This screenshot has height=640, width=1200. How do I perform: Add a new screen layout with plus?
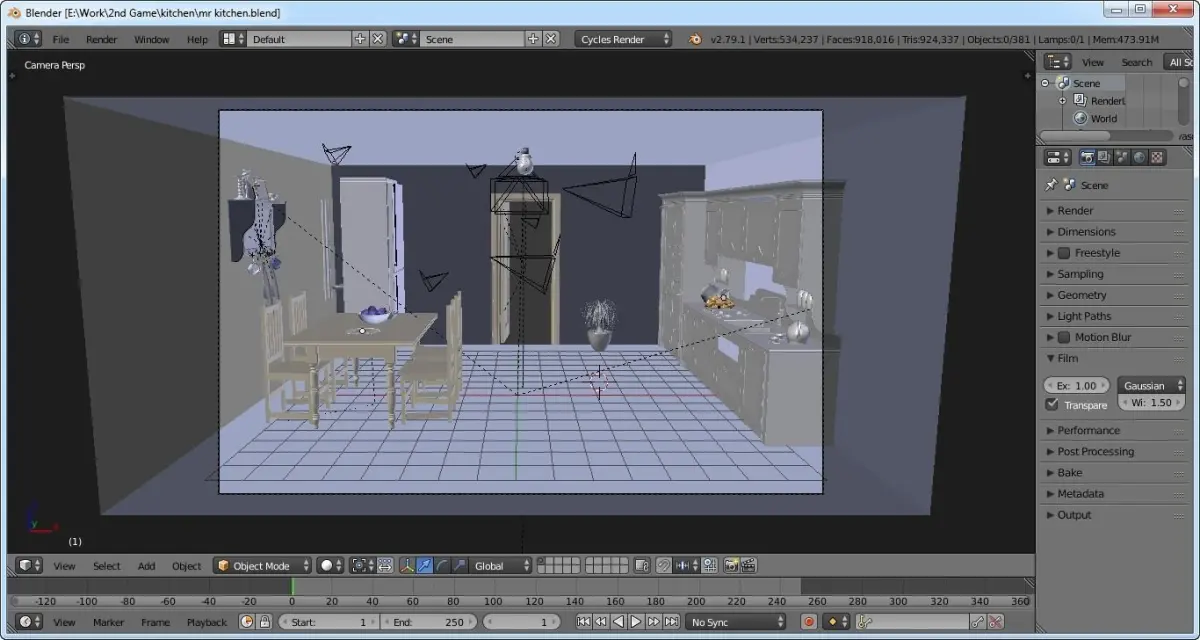tap(360, 39)
